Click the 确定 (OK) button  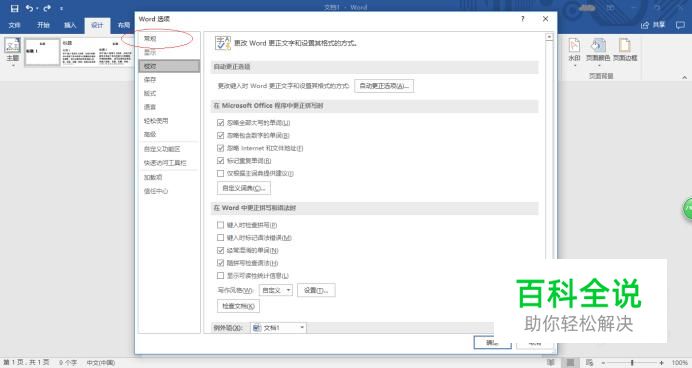point(493,342)
